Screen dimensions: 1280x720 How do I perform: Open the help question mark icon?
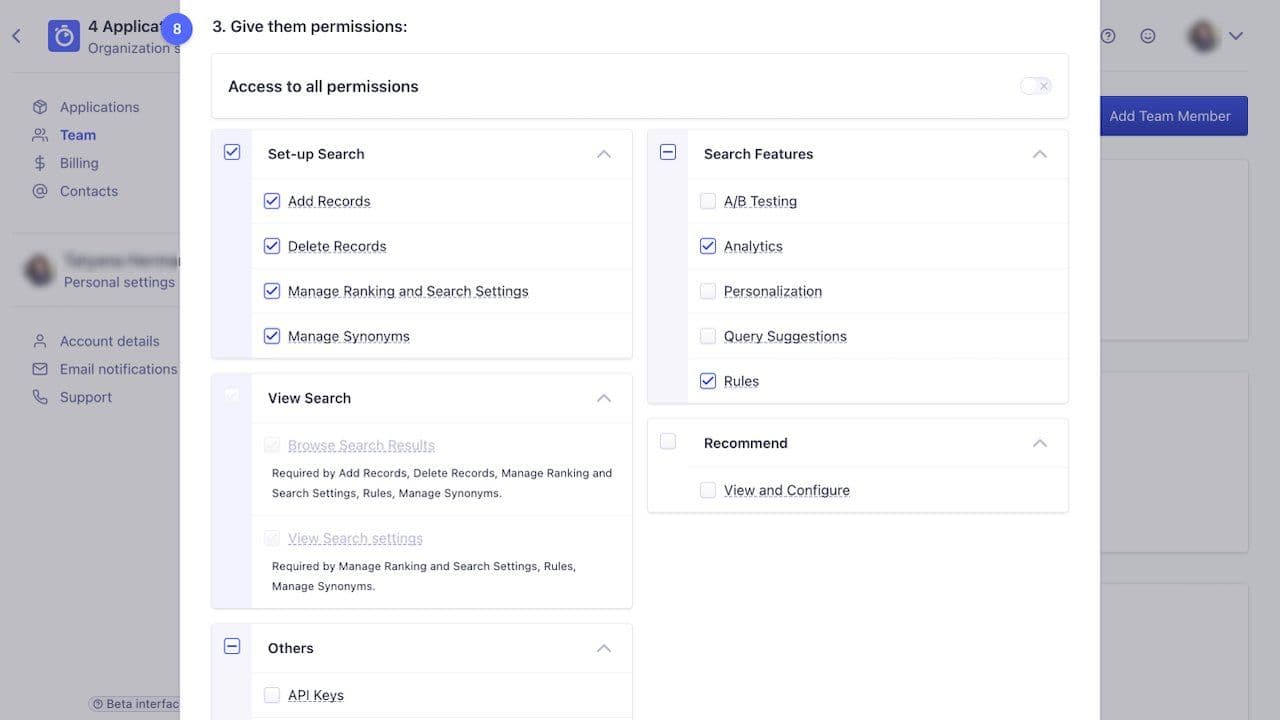[x=1108, y=36]
